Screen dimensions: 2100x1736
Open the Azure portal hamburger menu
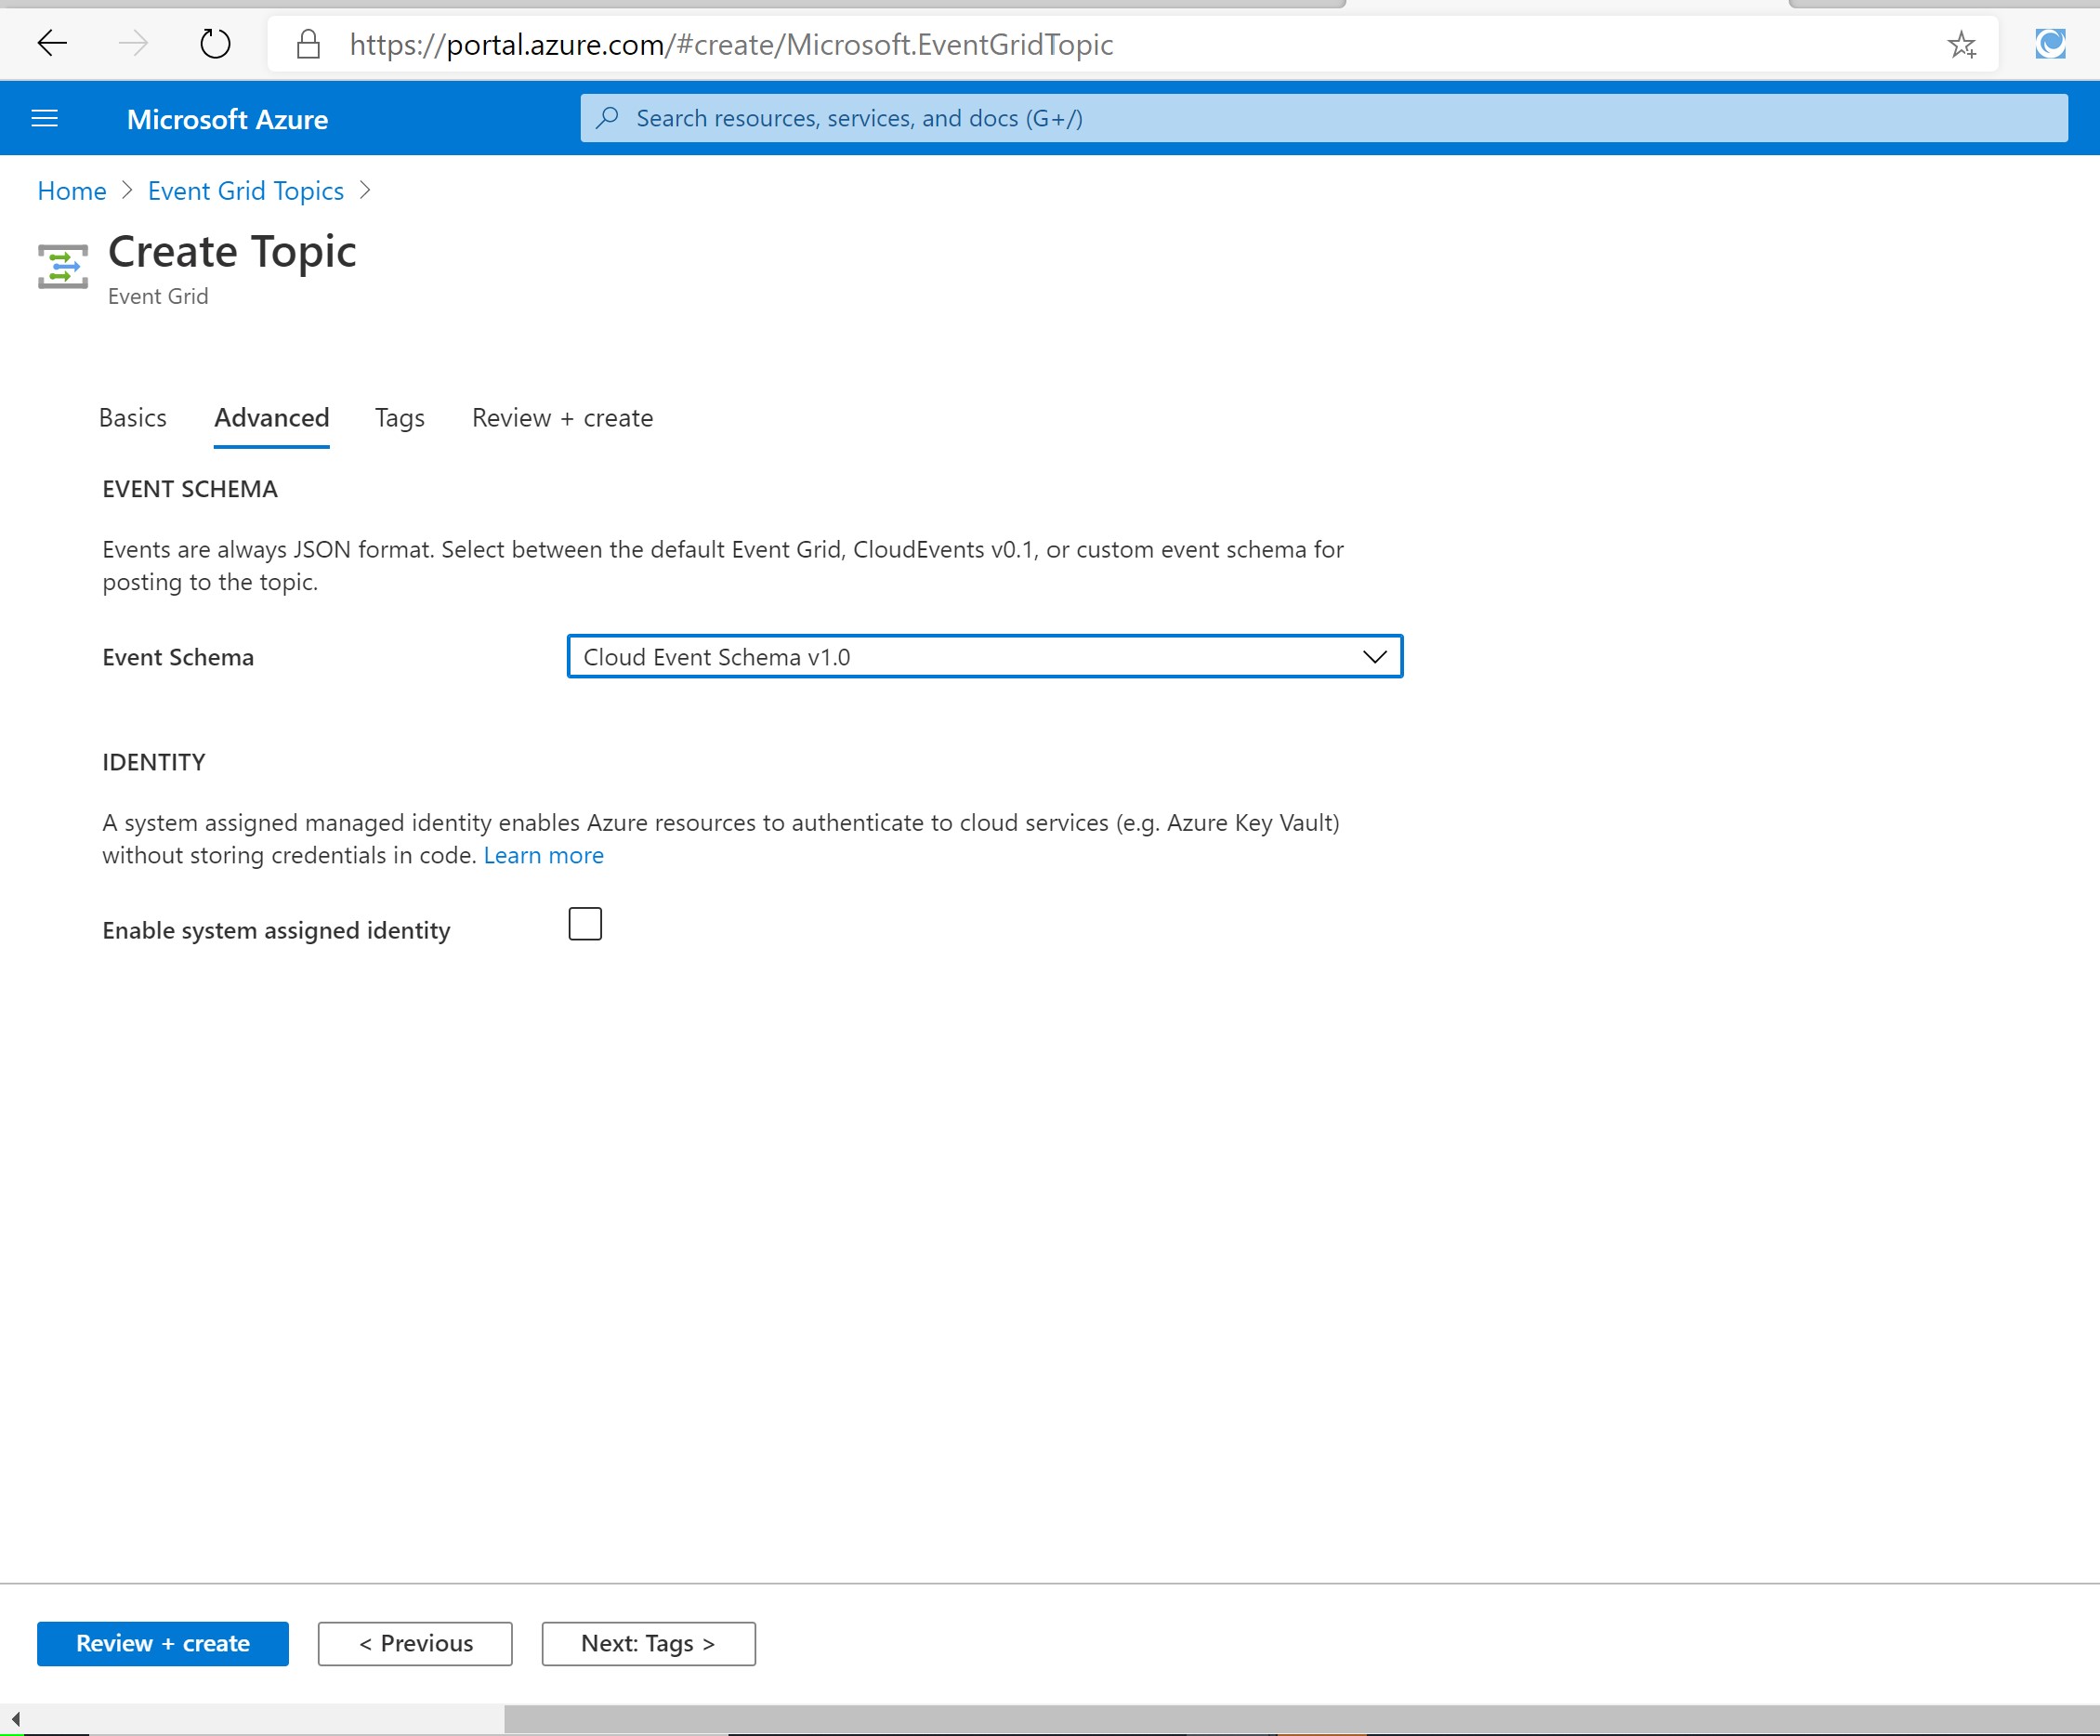(x=45, y=119)
